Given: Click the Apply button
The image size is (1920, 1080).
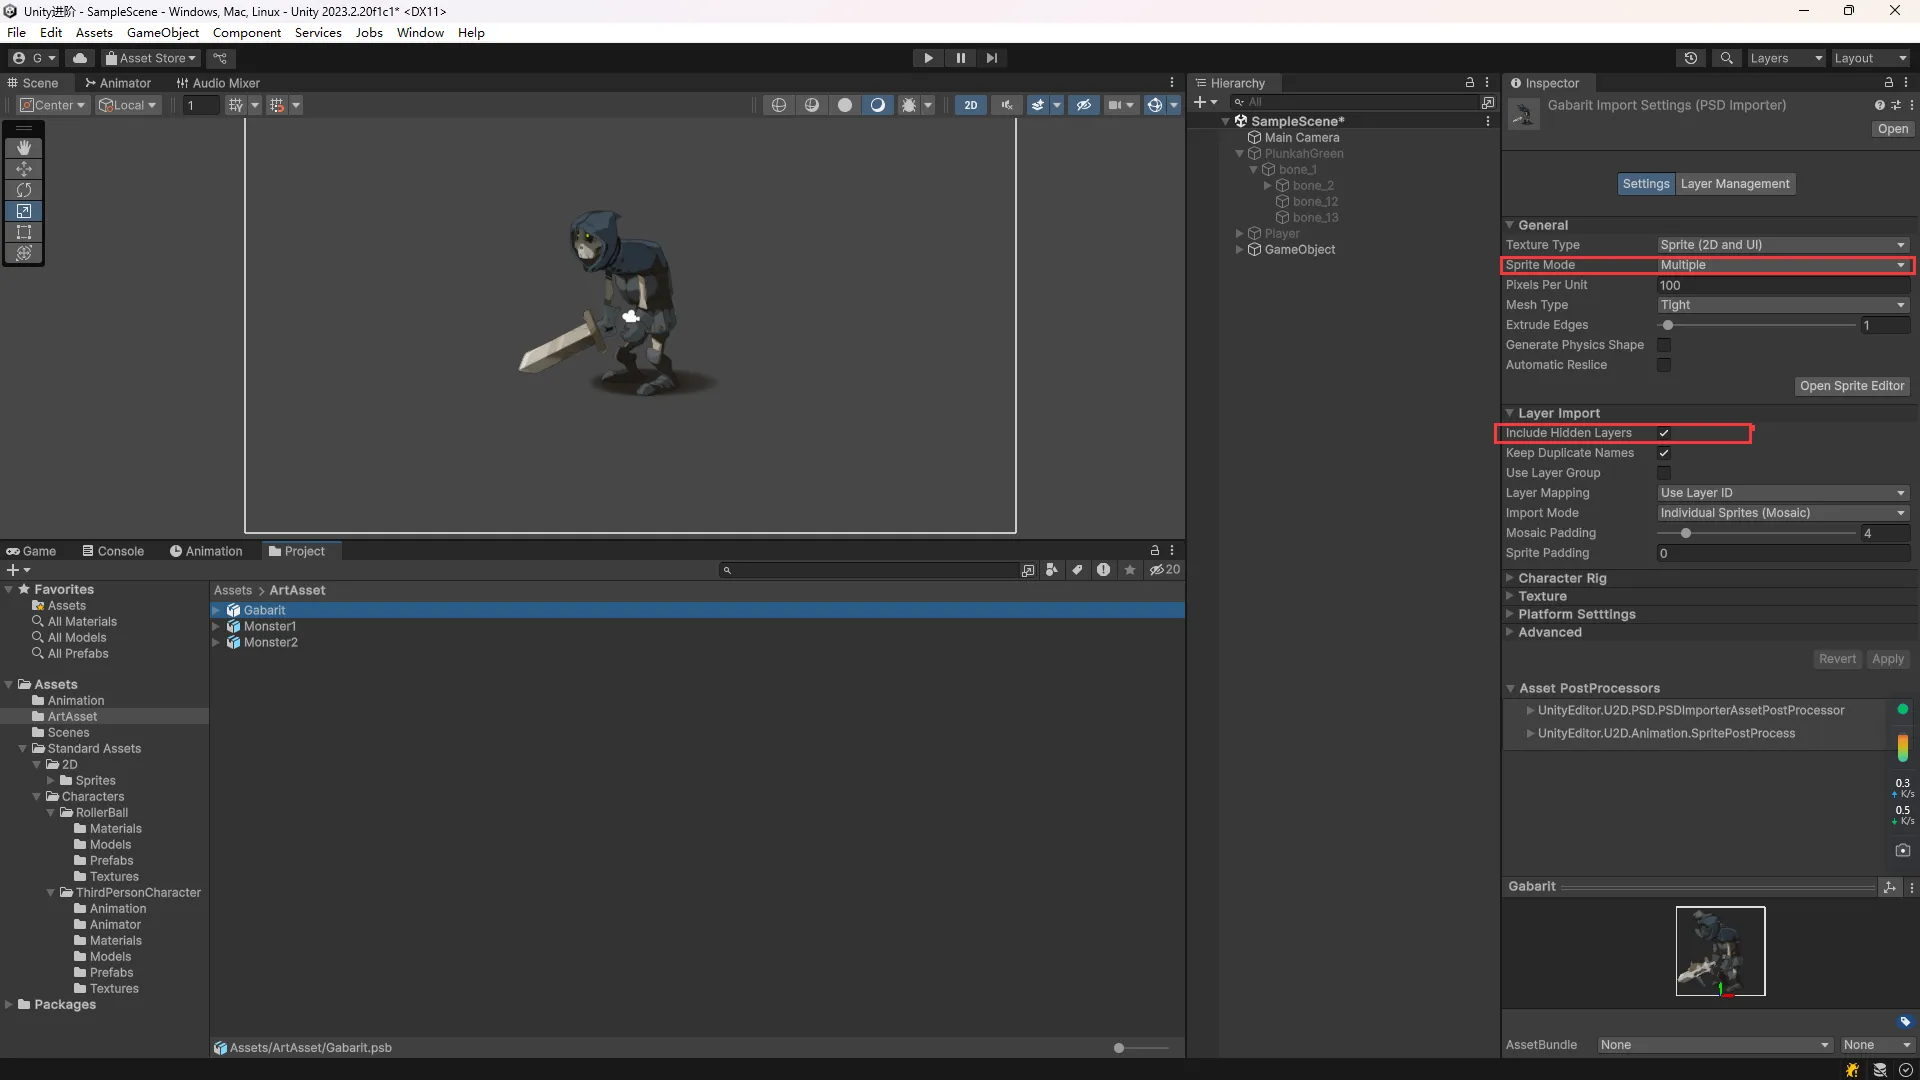Looking at the screenshot, I should (1887, 659).
